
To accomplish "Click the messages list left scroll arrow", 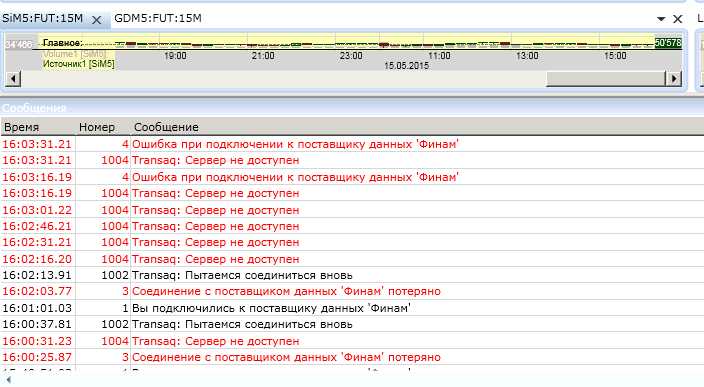I will [8, 380].
